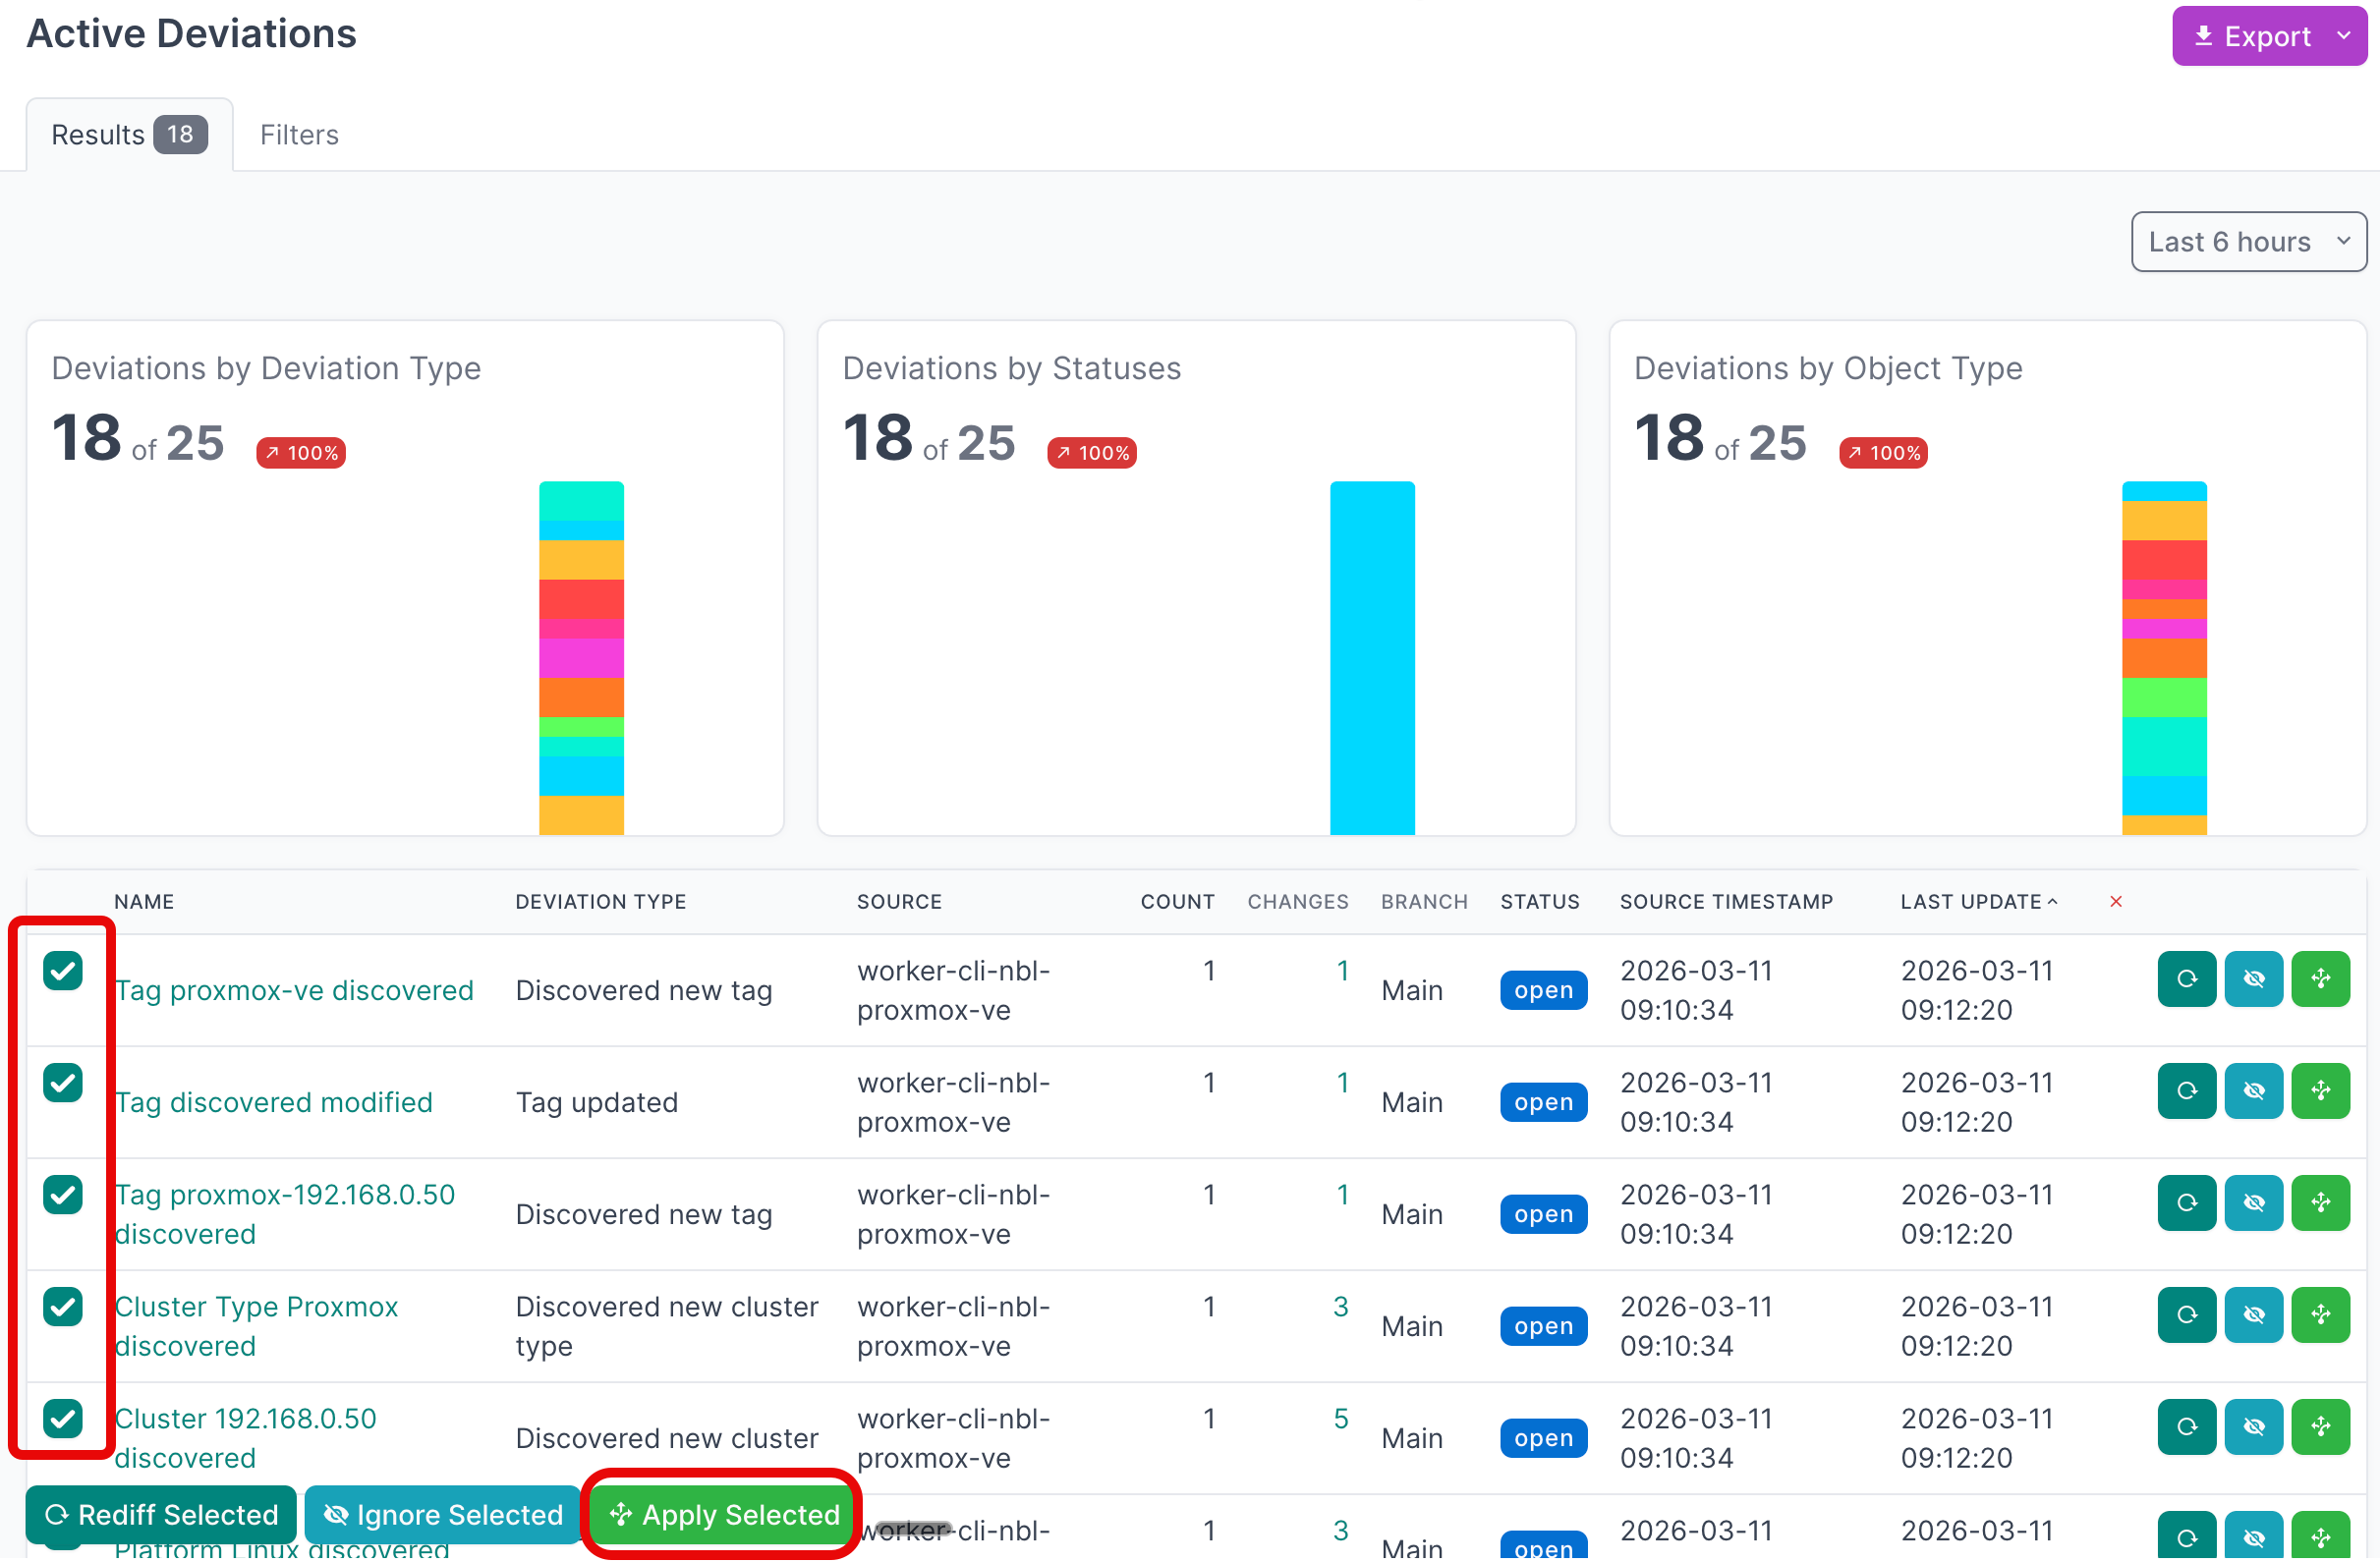Image resolution: width=2380 pixels, height=1562 pixels.
Task: Click red X icon in table header
Action: point(2115,901)
